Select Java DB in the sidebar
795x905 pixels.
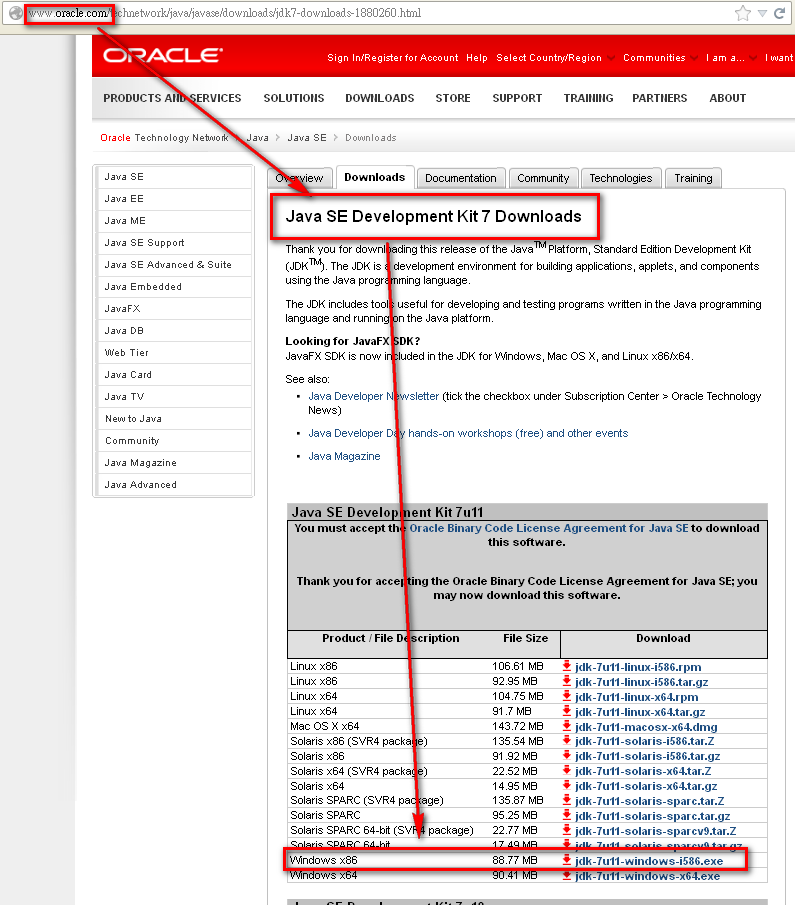point(174,330)
